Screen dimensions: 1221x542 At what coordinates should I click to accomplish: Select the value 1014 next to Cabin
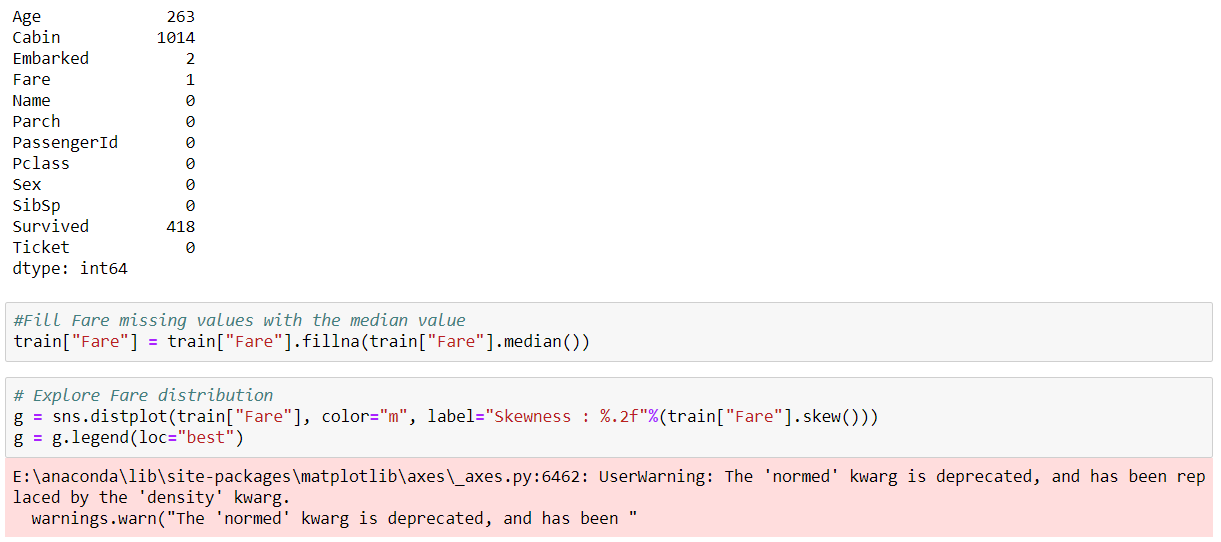click(176, 38)
